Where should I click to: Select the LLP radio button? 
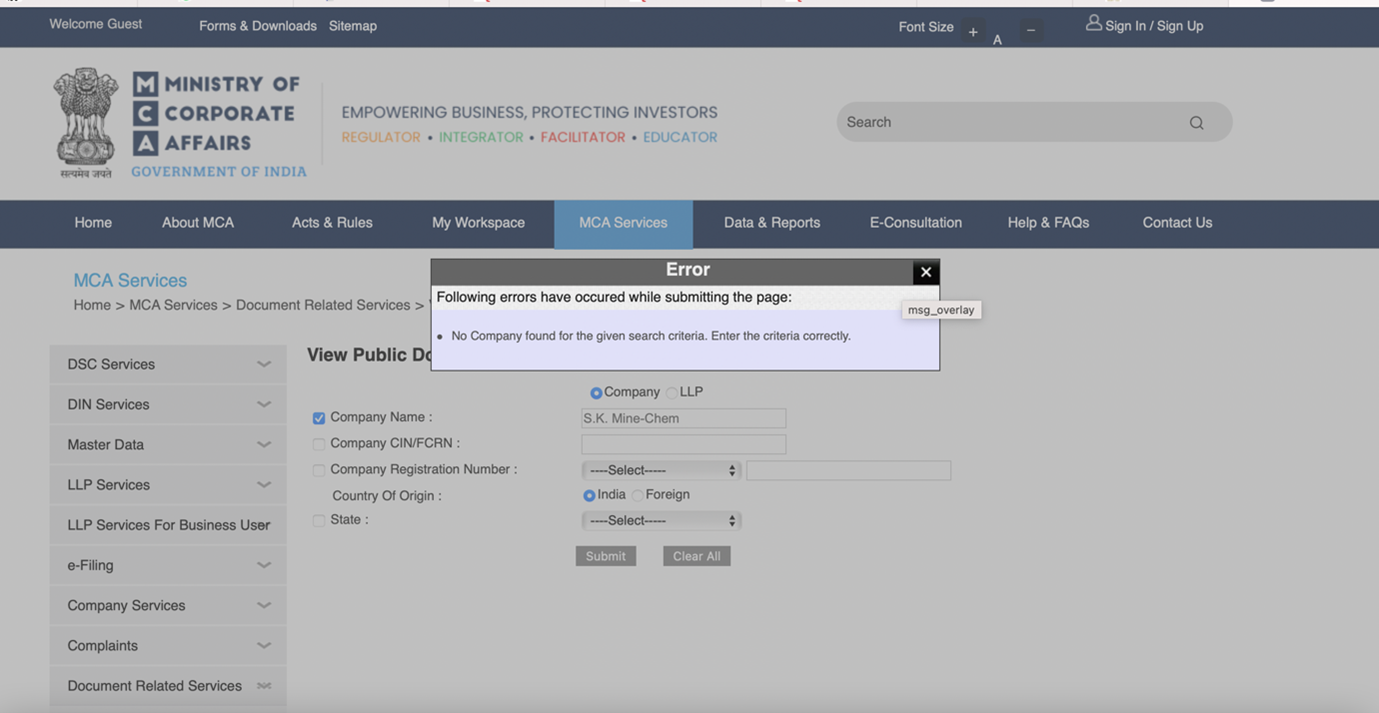[x=672, y=393]
